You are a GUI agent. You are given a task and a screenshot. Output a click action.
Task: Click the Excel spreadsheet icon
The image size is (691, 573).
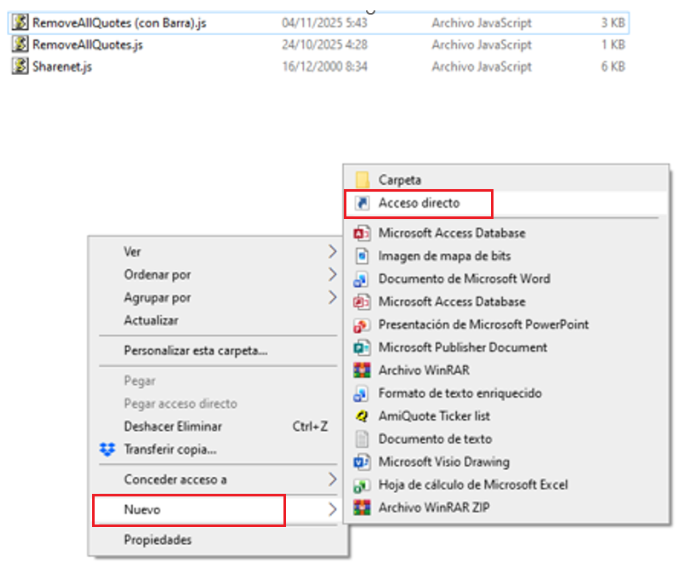[x=362, y=485]
